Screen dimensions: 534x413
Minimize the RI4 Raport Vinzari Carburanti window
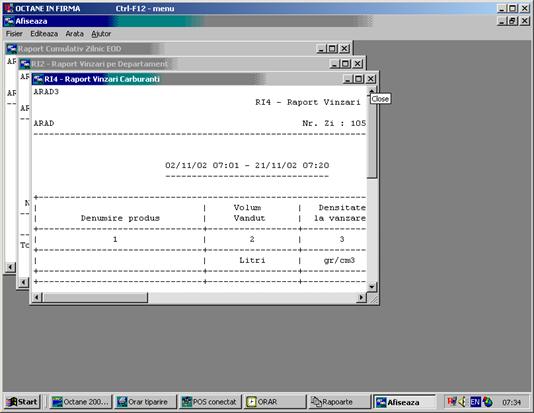pyautogui.click(x=347, y=79)
